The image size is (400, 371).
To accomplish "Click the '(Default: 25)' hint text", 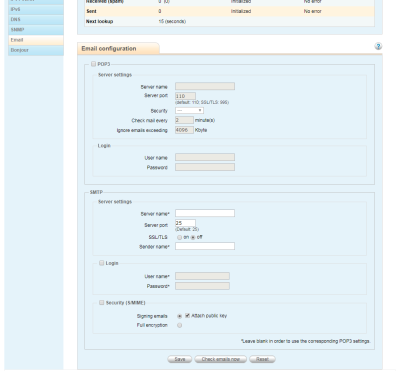I will point(187,229).
